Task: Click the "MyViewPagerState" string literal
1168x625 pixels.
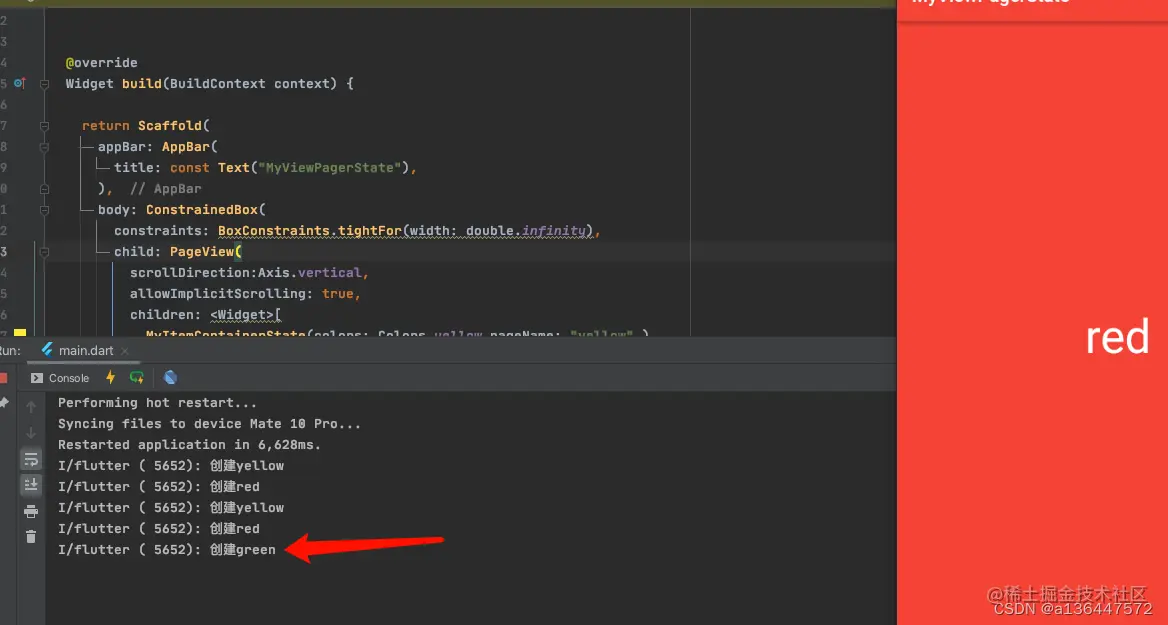Action: [x=329, y=168]
